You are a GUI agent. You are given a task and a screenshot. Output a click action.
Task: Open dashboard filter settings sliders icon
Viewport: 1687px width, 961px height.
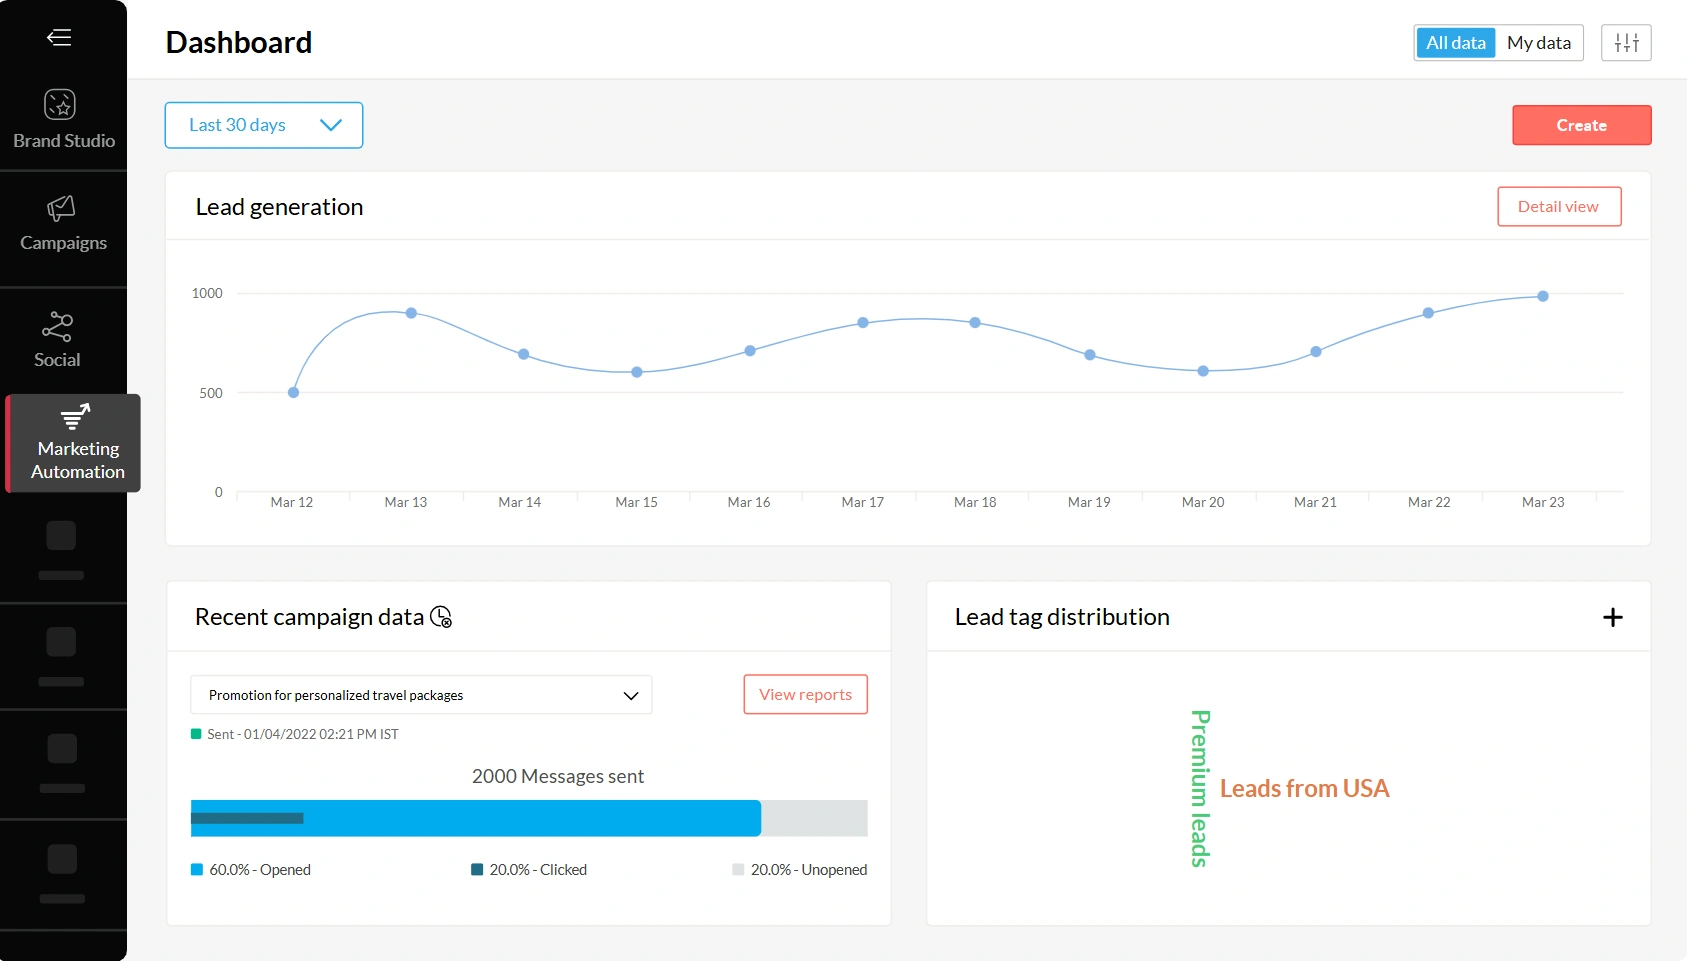[1626, 43]
